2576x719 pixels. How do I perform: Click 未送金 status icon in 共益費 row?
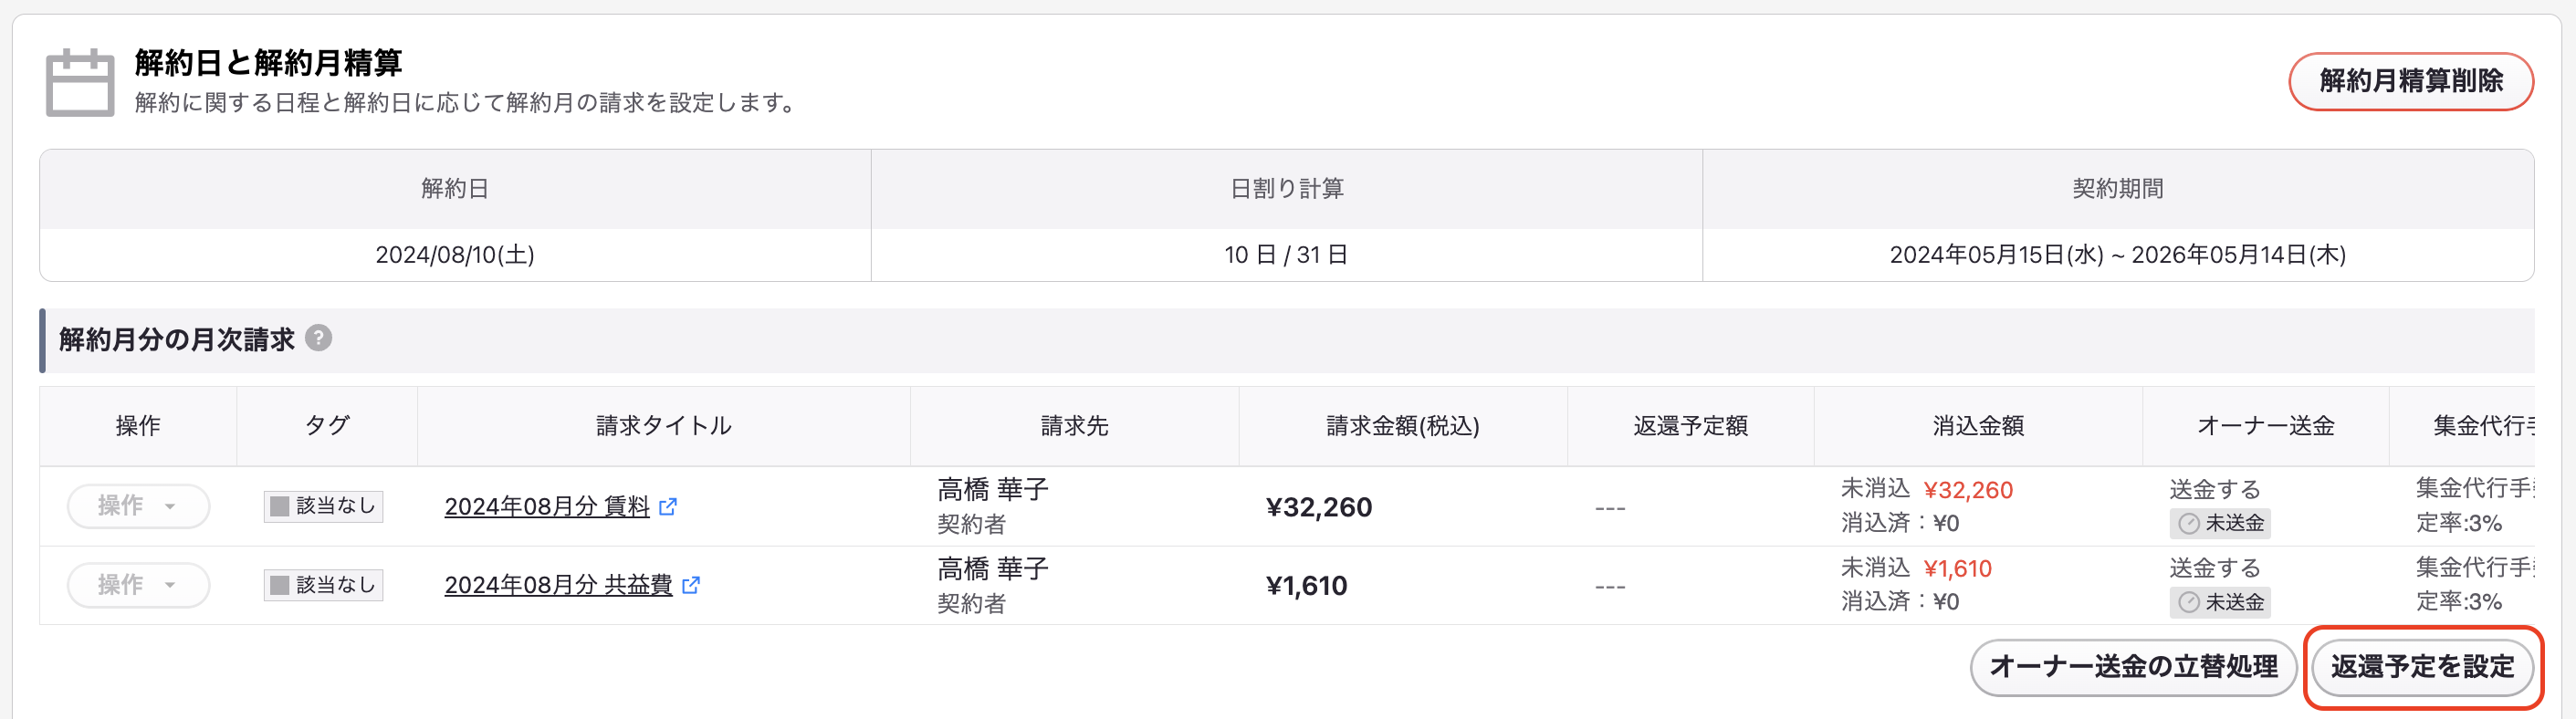click(2189, 602)
